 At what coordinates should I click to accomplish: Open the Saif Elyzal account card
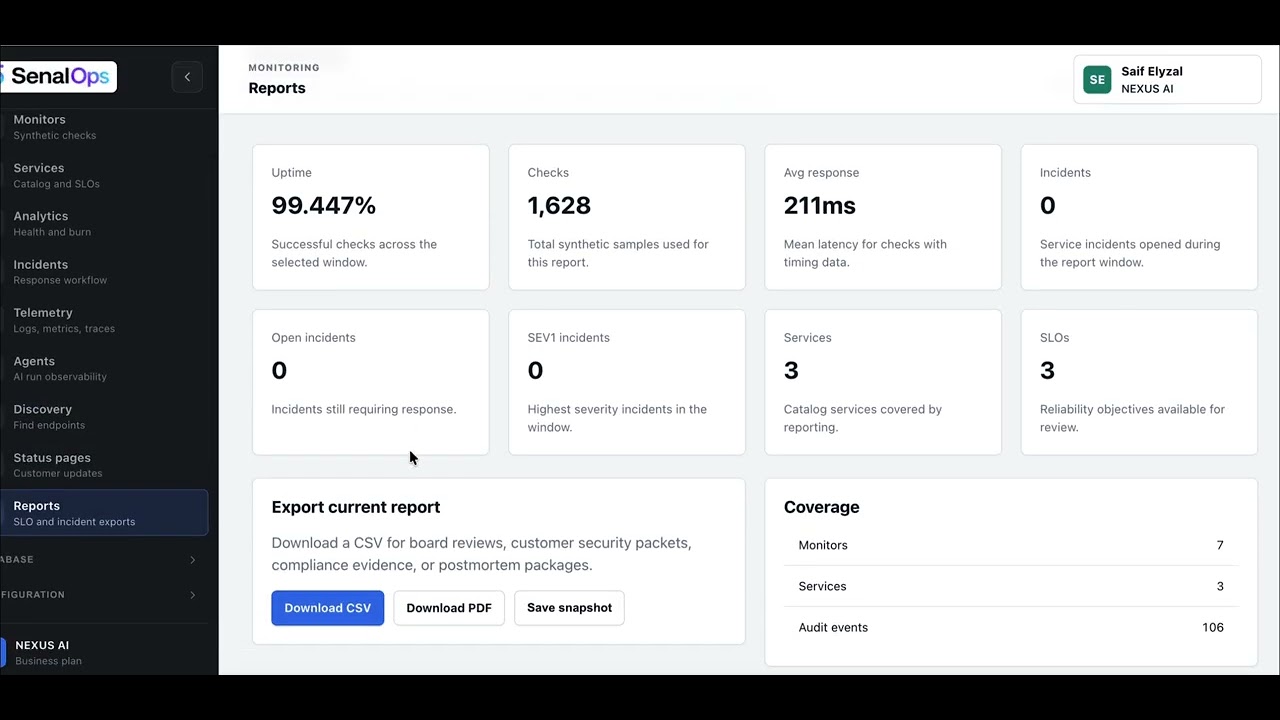coord(1167,80)
